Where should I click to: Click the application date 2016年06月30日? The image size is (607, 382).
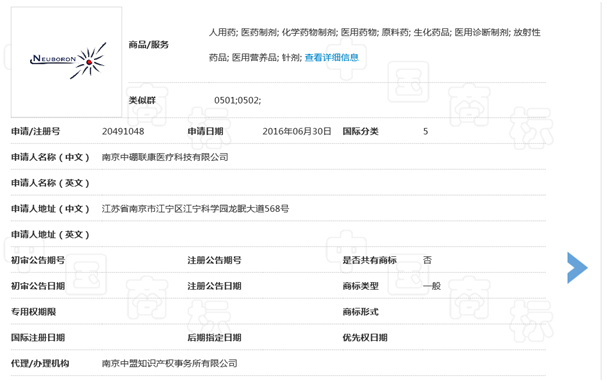coord(297,132)
